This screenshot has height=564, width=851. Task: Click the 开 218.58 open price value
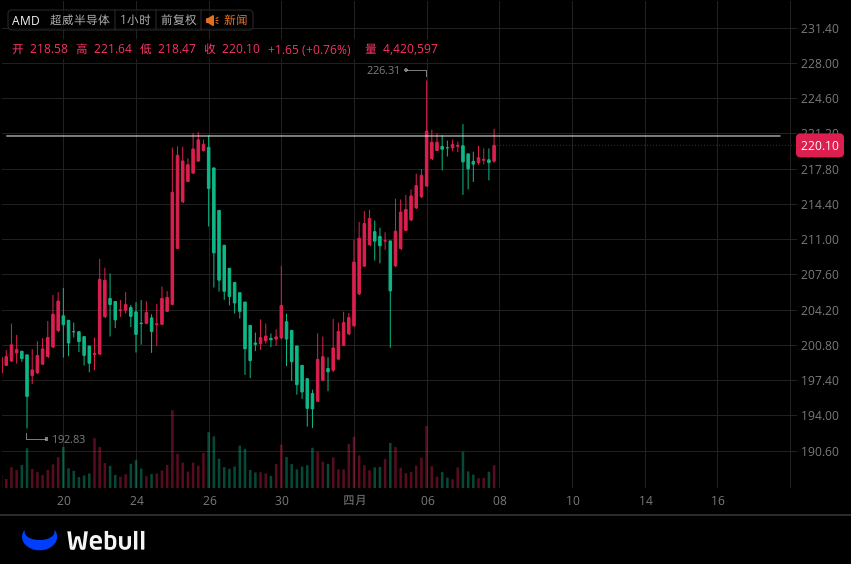pos(40,49)
